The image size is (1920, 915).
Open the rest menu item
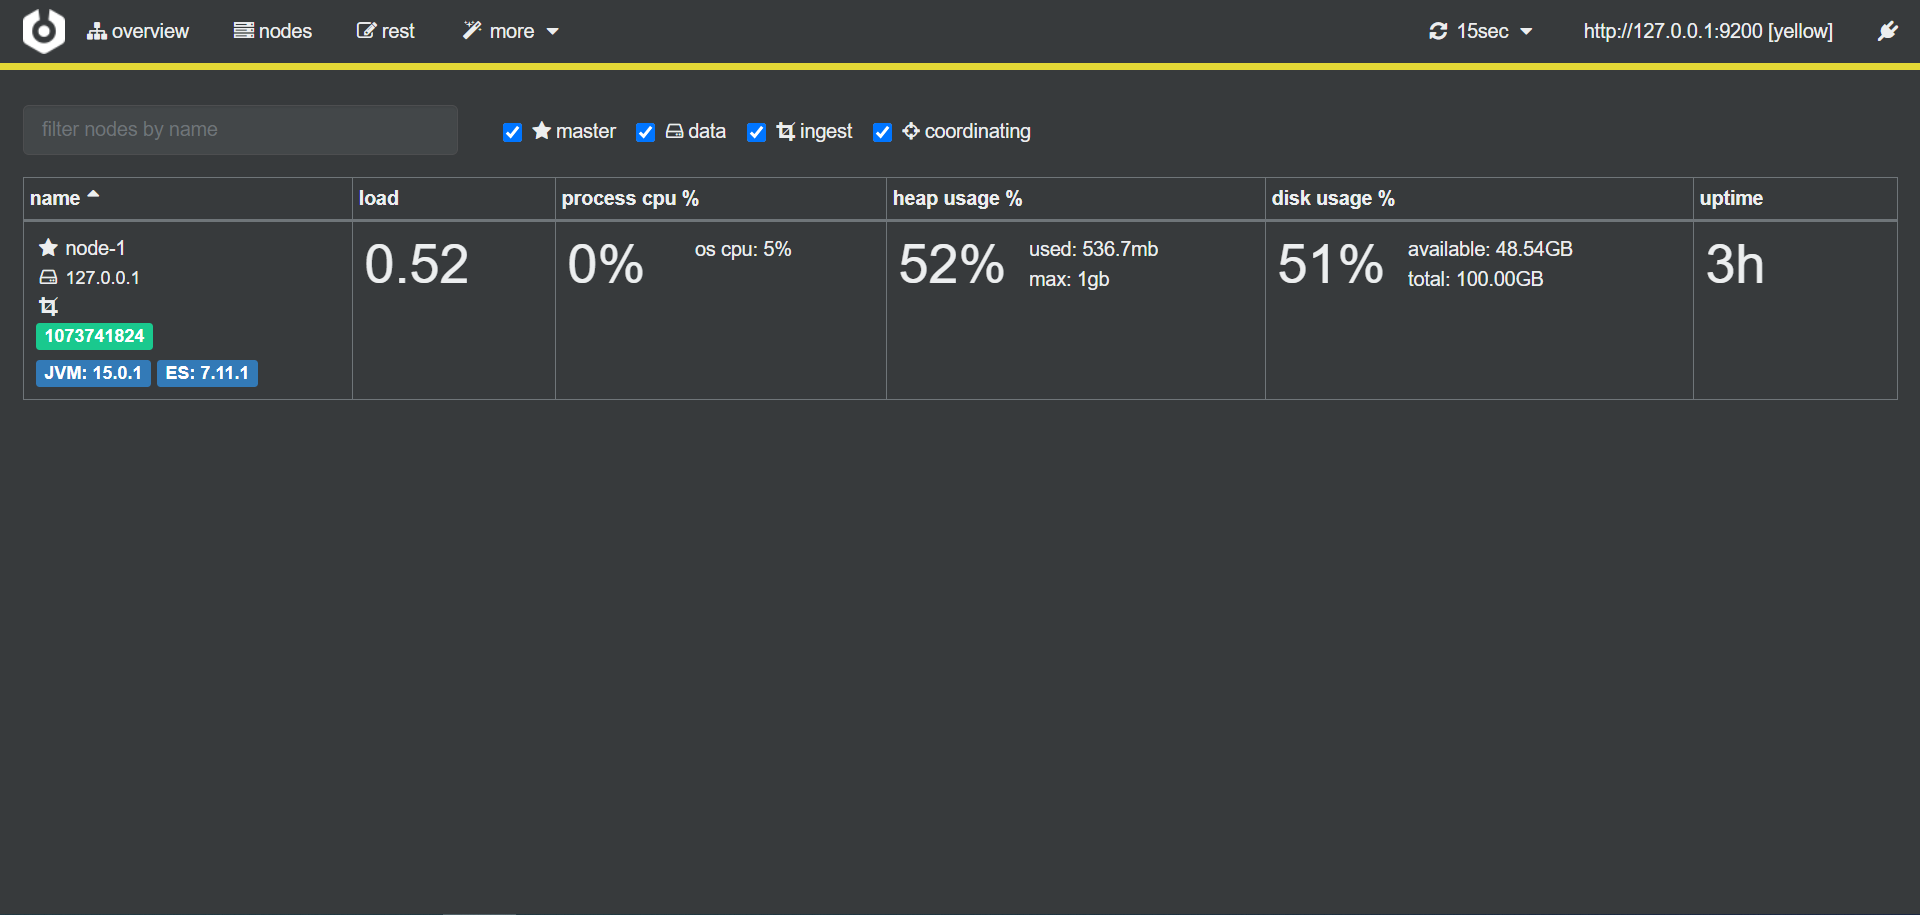386,31
